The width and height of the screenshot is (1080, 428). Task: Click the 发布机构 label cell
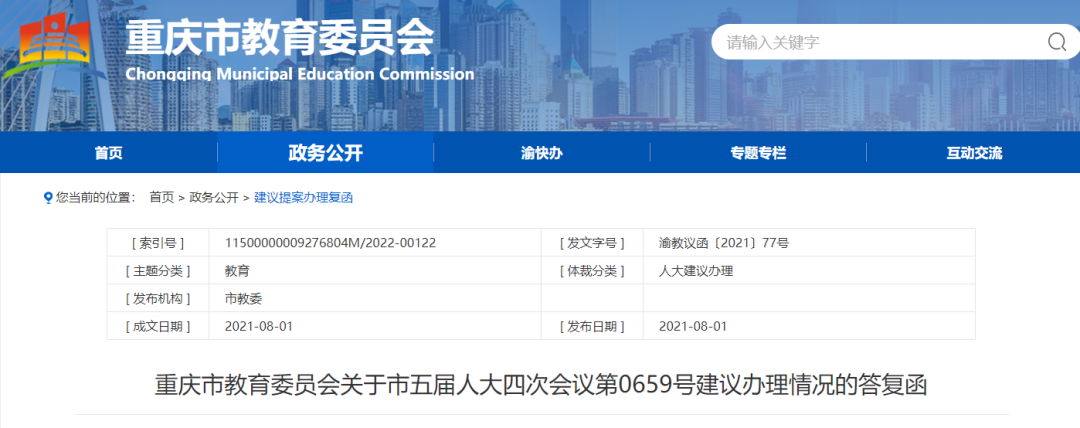[x=158, y=298]
